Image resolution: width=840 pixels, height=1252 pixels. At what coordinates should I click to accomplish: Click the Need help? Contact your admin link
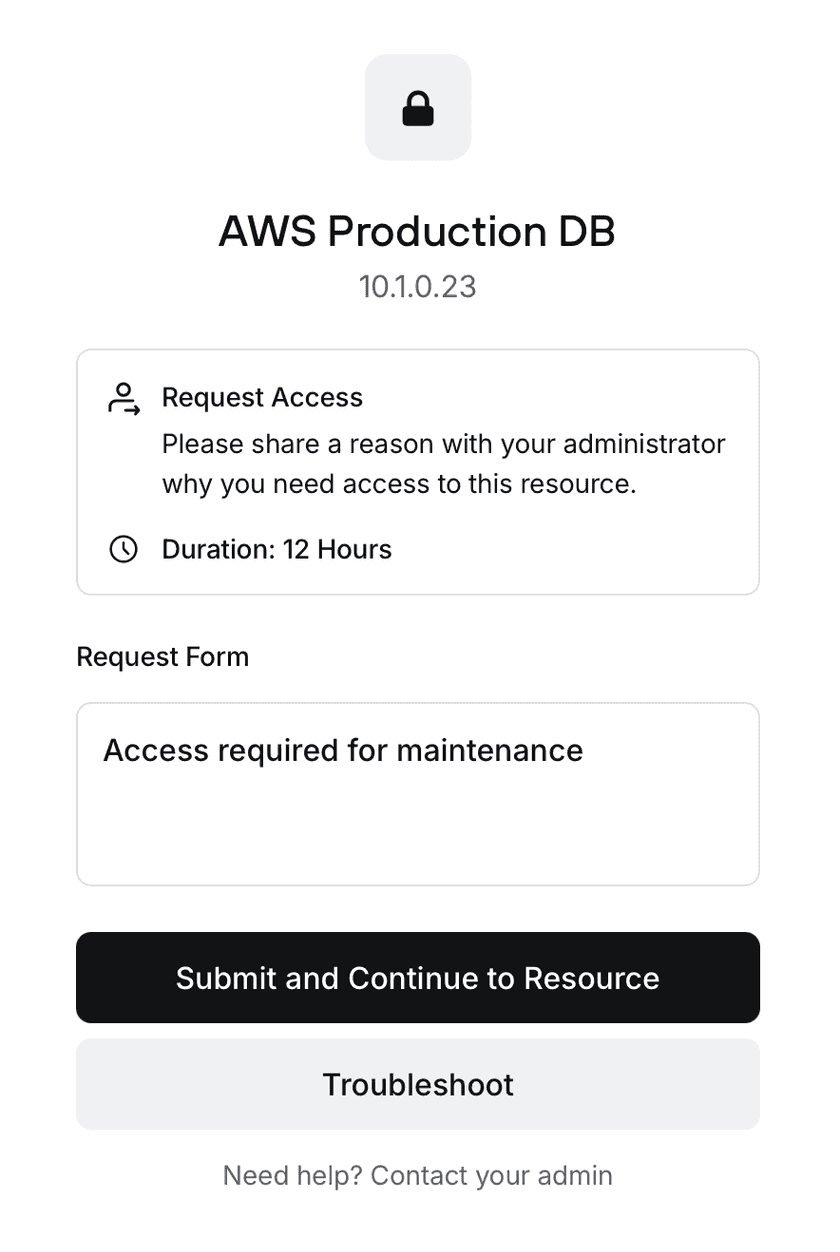pos(418,1175)
